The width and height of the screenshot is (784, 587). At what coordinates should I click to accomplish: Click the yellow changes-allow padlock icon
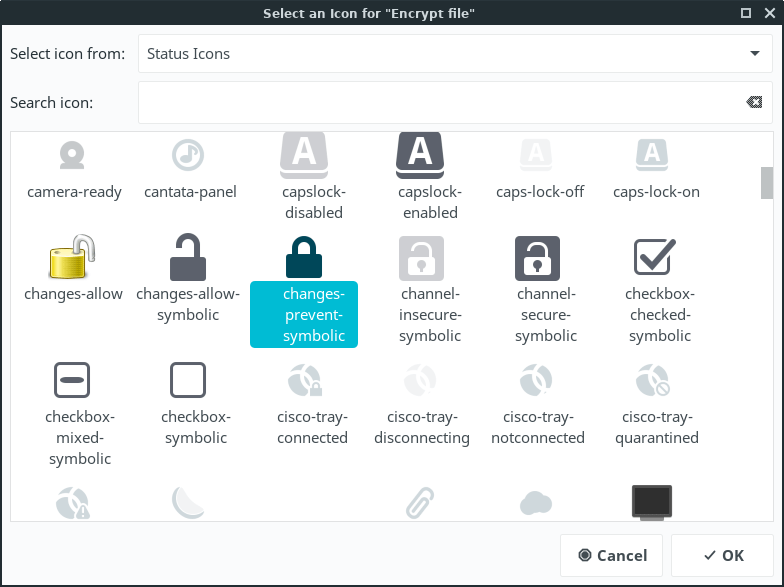[x=73, y=258]
